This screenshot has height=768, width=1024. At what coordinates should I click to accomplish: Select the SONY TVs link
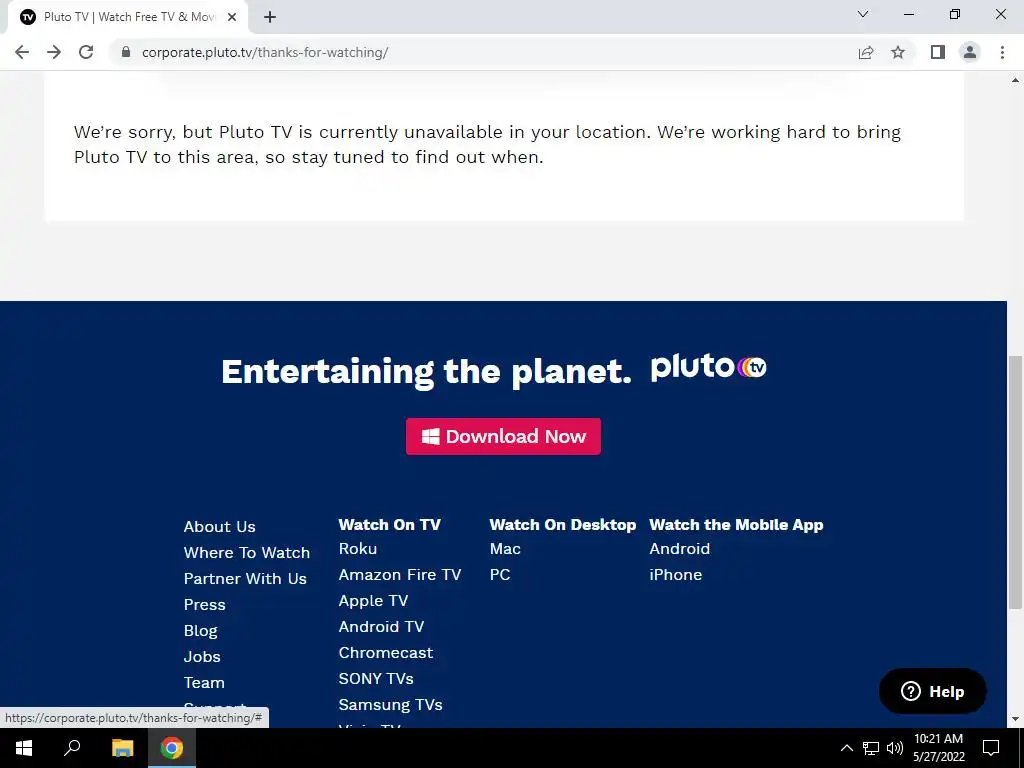(x=376, y=679)
